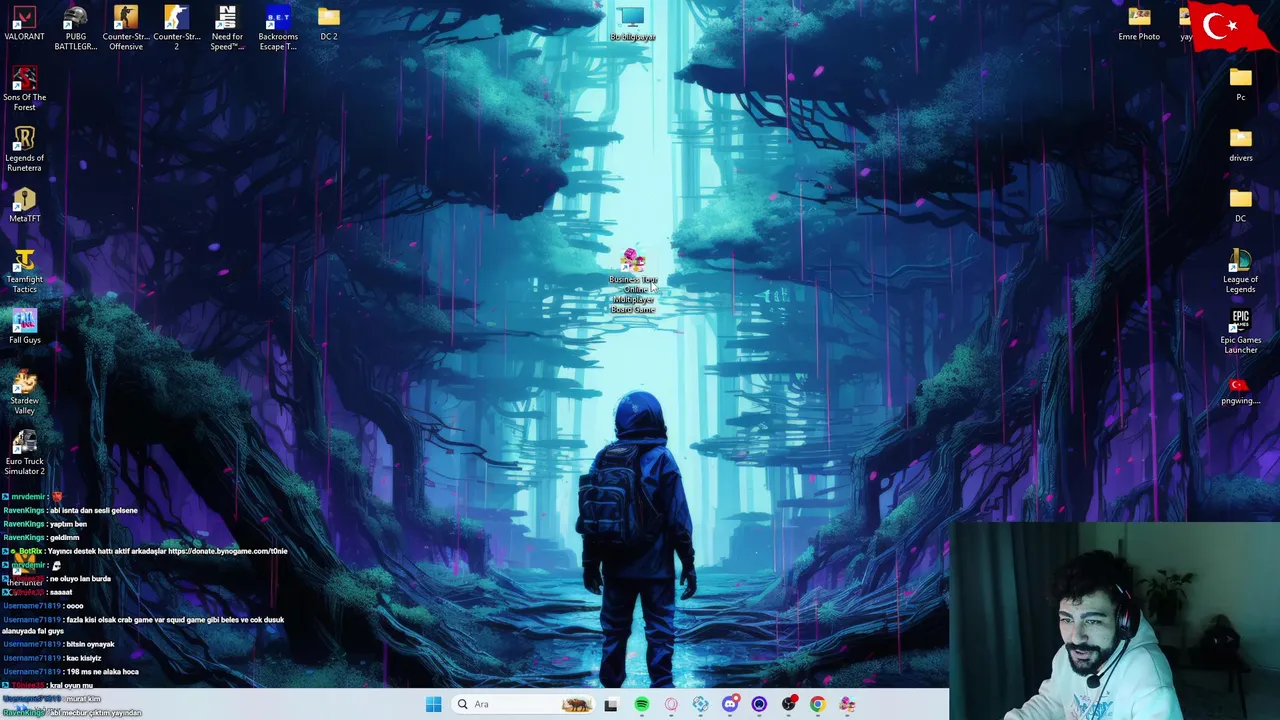Click the Ara taskbar search box
Screen dimensions: 1280x720
pyautogui.click(x=525, y=704)
